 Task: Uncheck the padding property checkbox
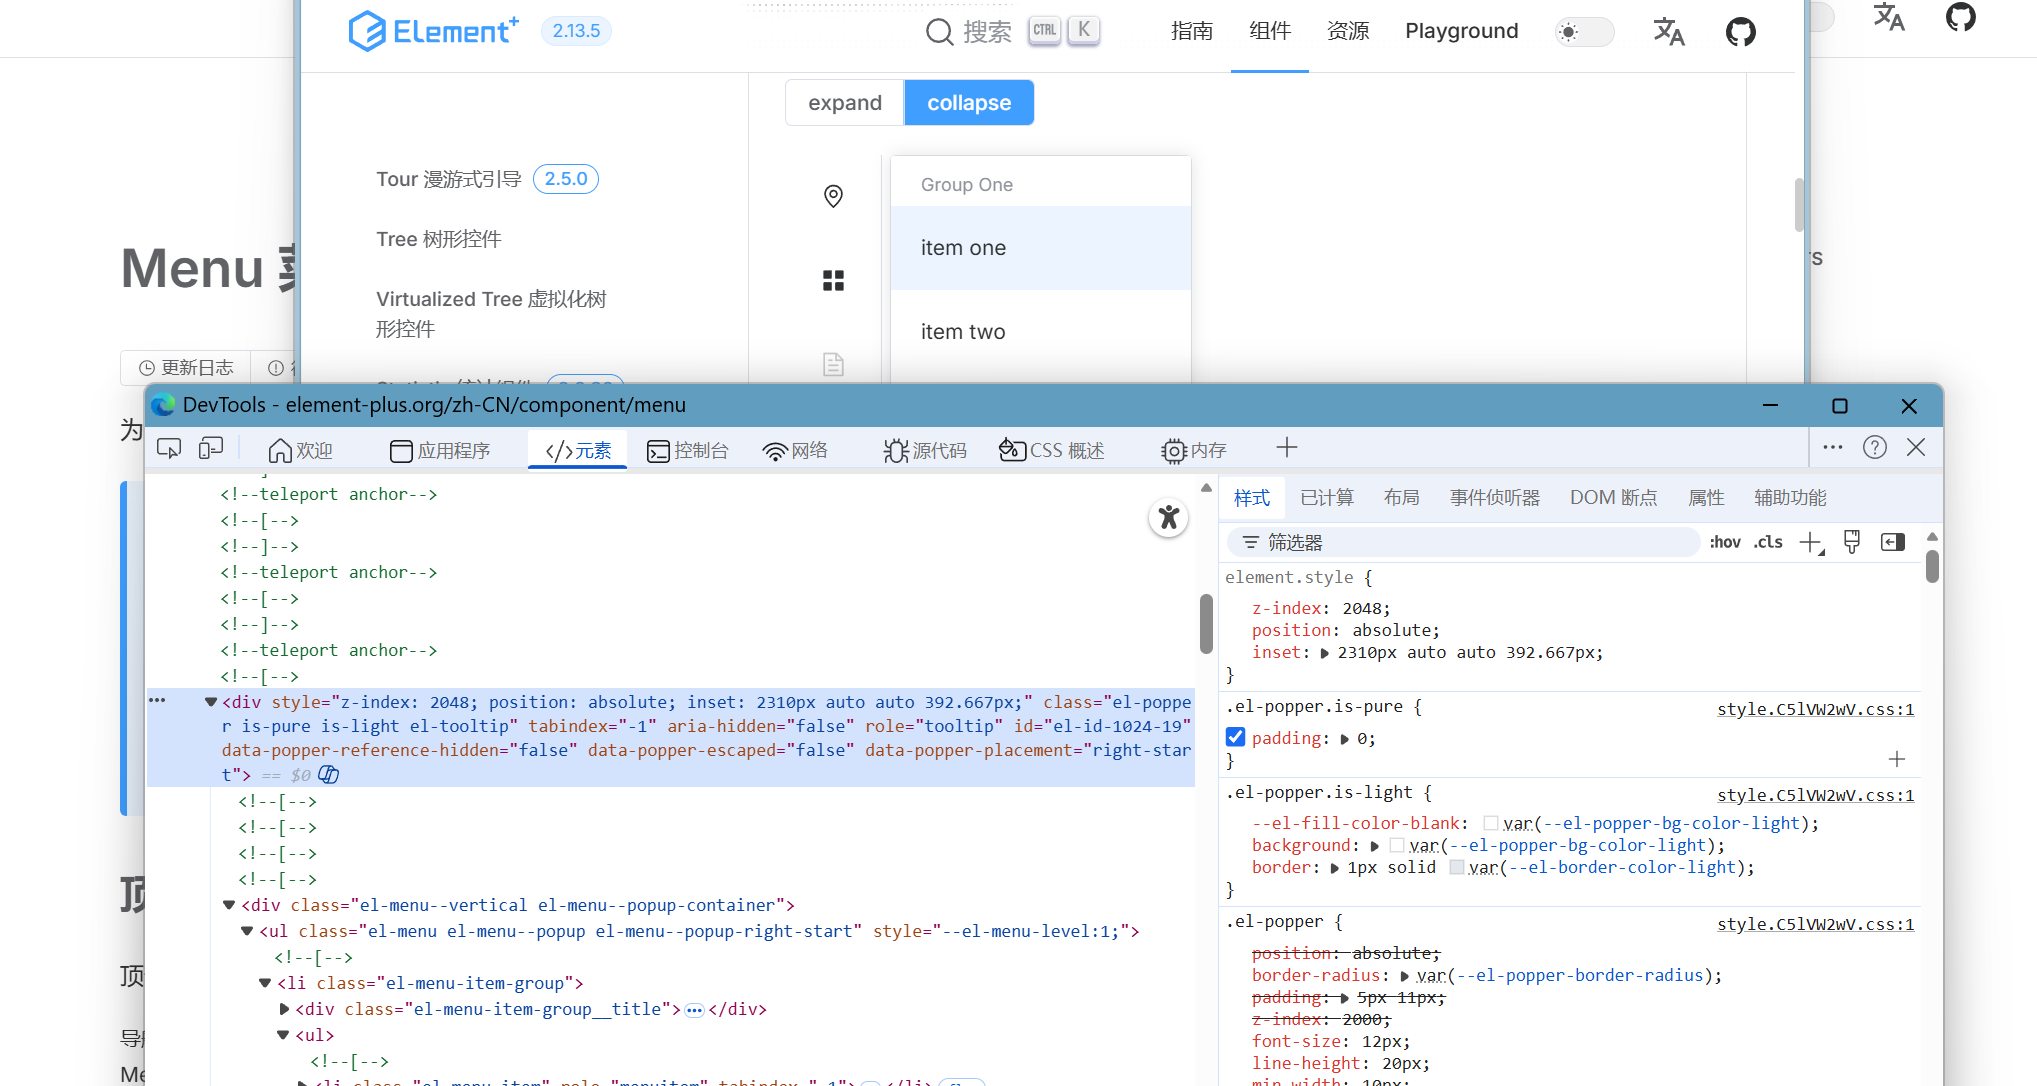[x=1236, y=738]
